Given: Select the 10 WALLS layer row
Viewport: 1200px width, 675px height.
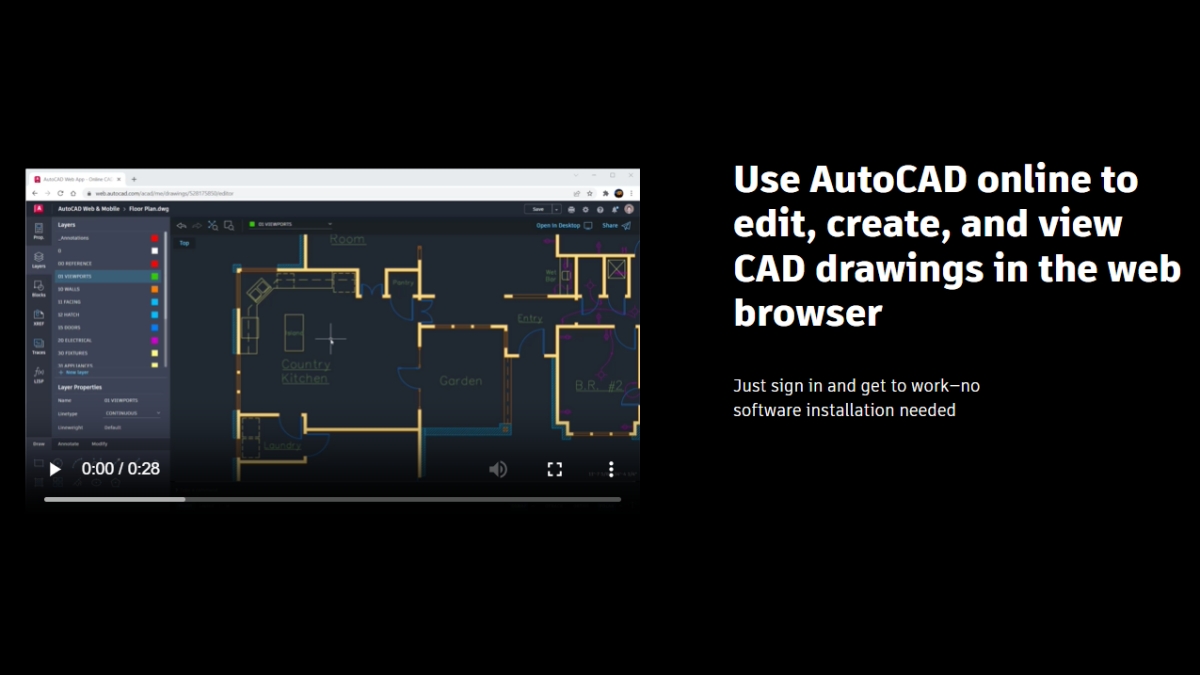Looking at the screenshot, I should pos(108,289).
